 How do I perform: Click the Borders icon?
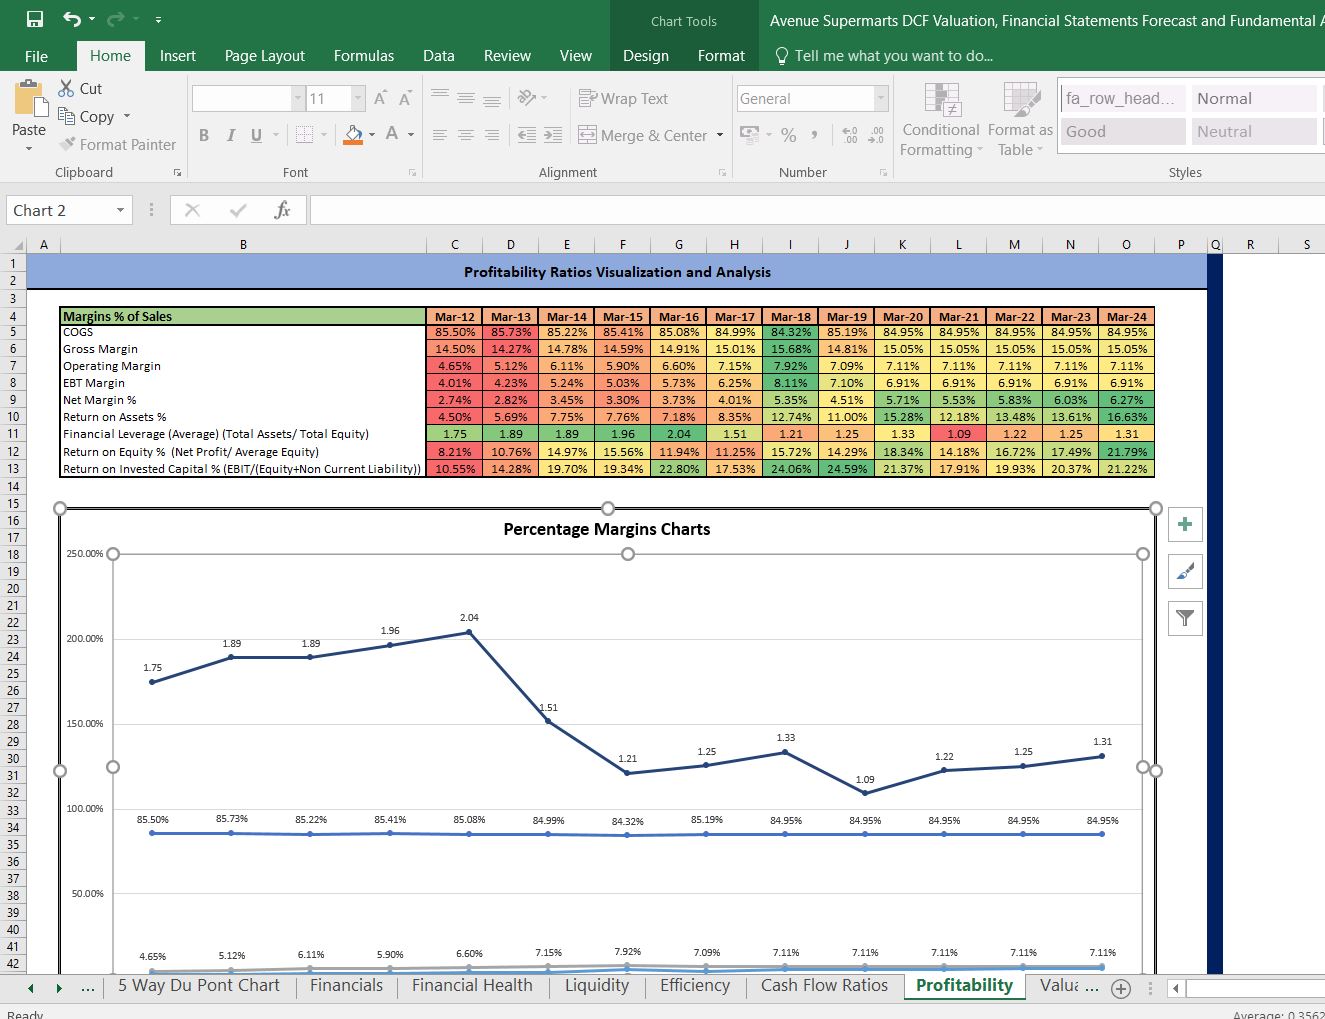click(x=305, y=135)
